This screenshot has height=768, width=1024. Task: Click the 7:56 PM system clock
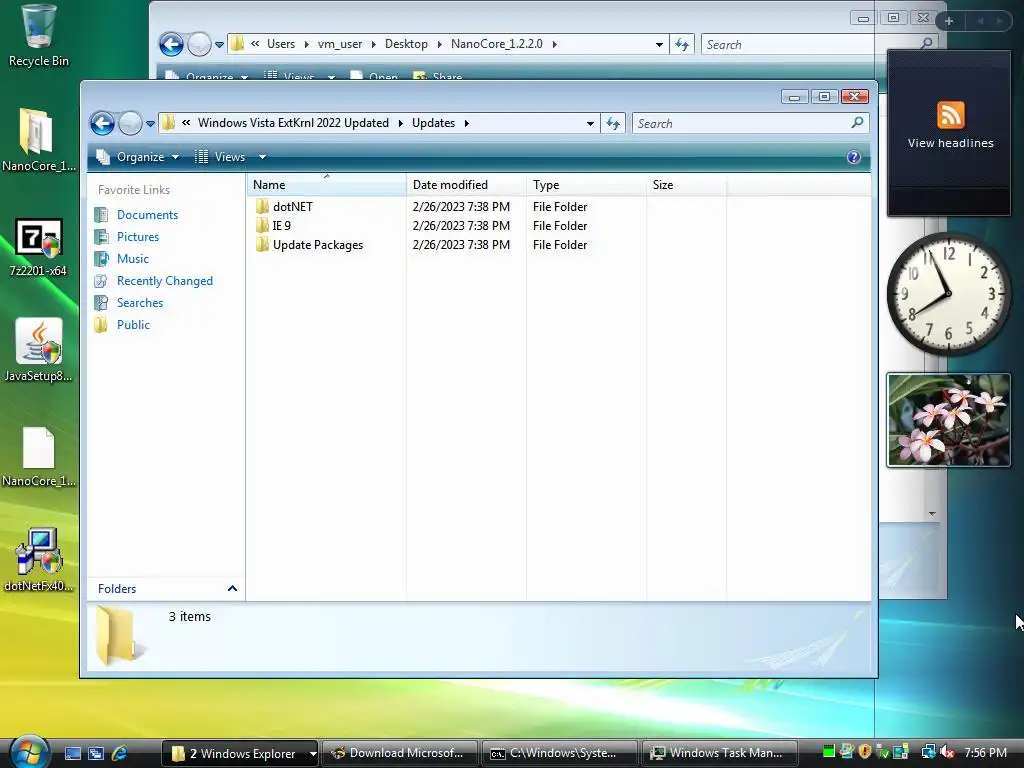(985, 752)
